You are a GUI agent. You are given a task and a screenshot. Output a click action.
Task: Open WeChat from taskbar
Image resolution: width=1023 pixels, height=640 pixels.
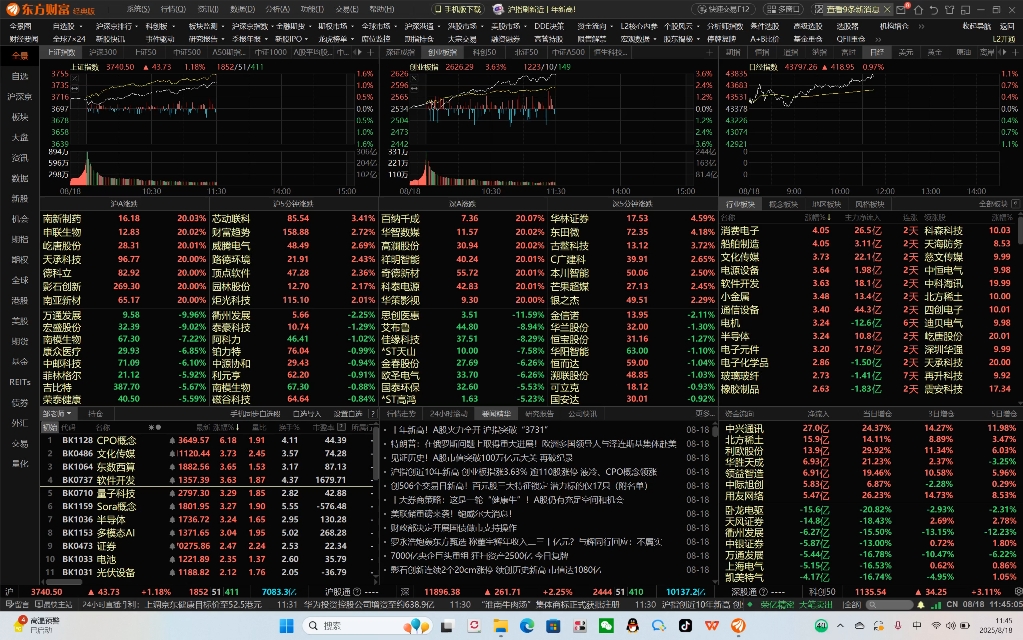click(x=606, y=626)
